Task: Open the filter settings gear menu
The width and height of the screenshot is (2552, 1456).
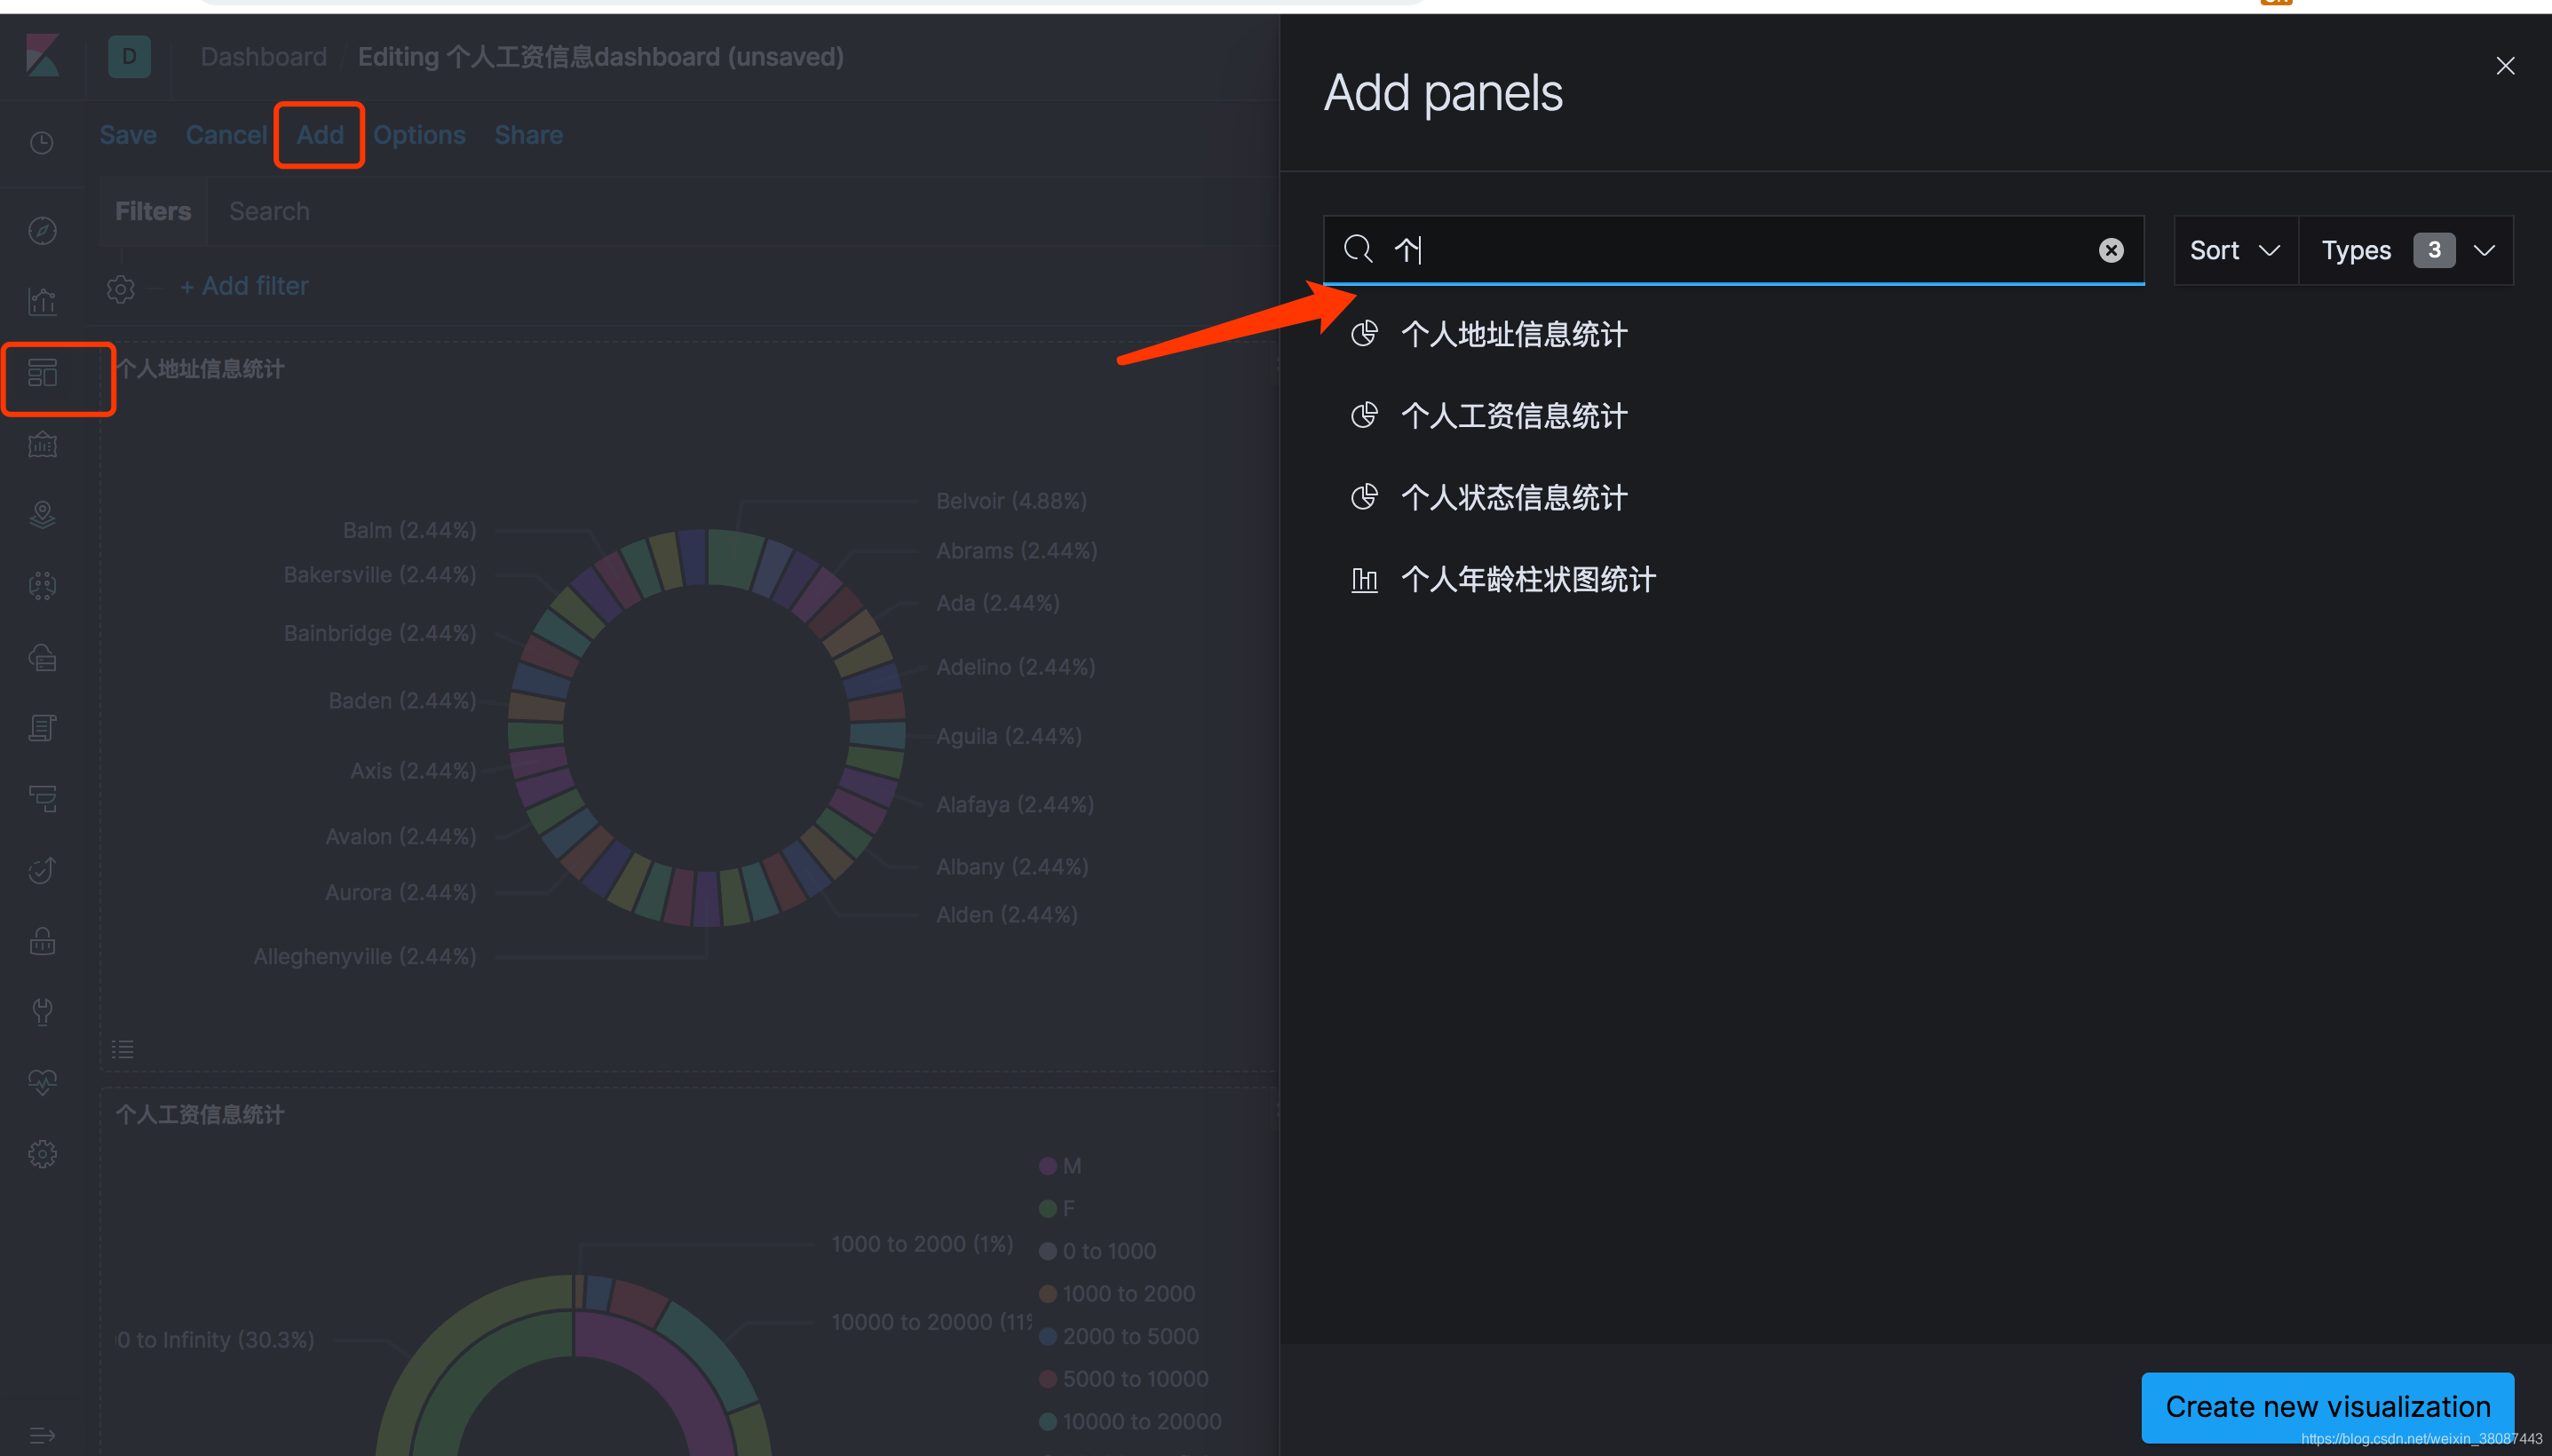Action: (121, 289)
